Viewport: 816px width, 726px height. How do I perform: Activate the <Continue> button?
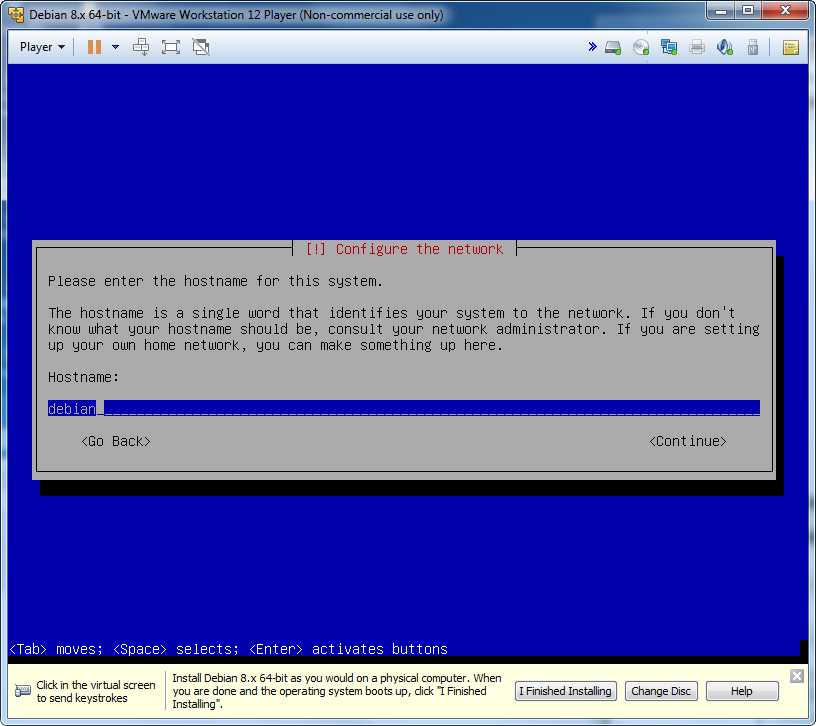[x=687, y=441]
